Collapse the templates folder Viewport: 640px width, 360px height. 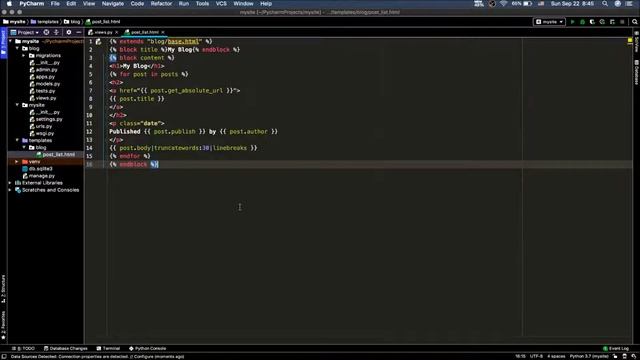(18, 140)
